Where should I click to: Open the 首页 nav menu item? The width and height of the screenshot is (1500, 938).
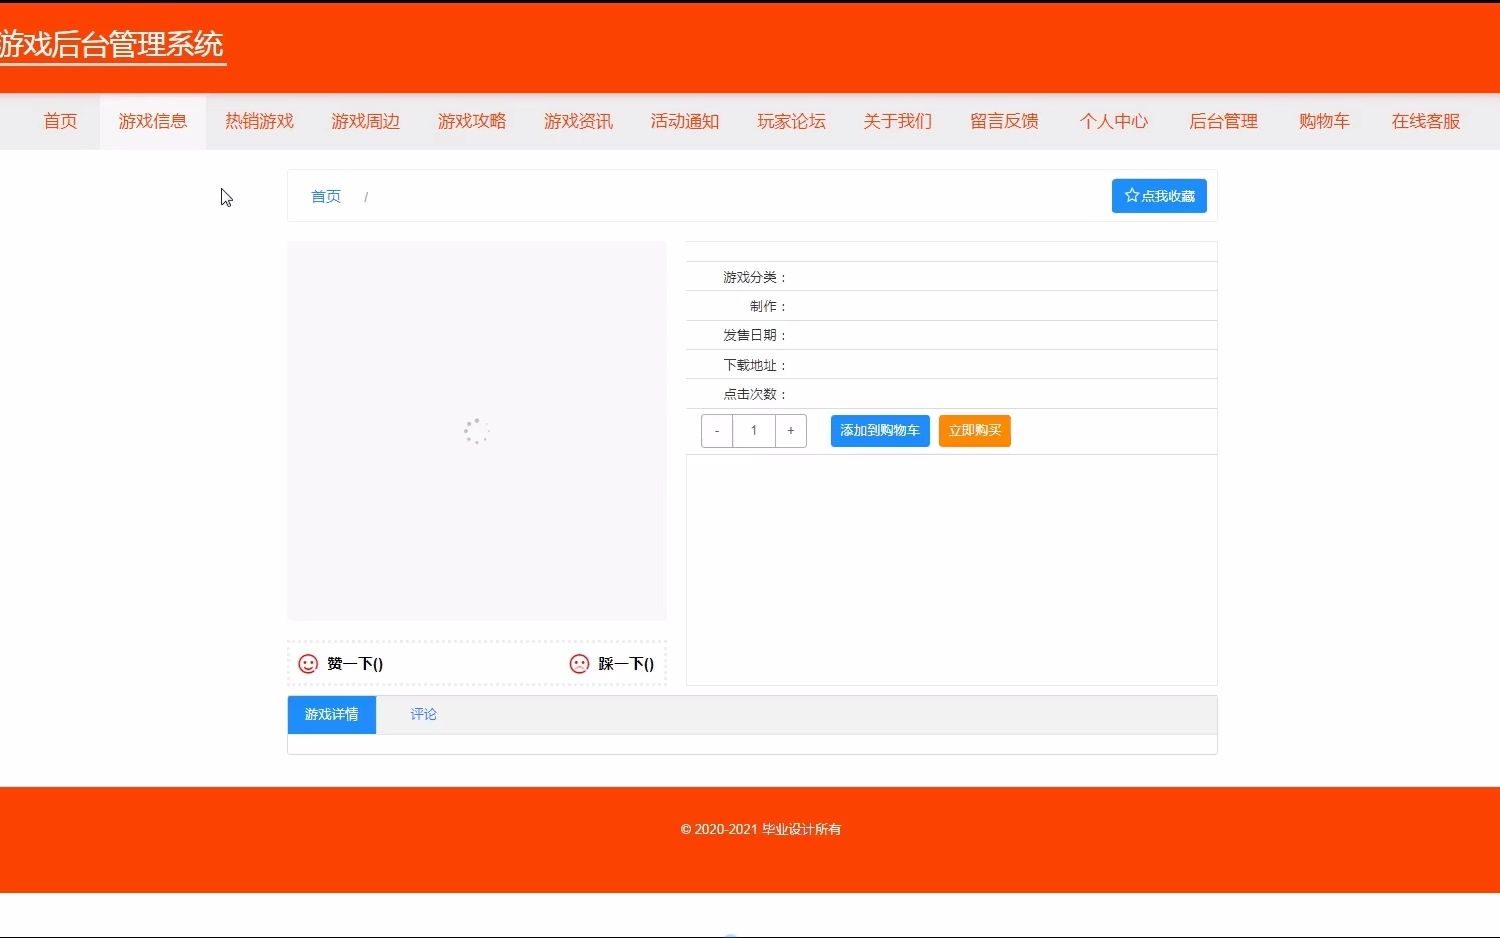coord(60,121)
